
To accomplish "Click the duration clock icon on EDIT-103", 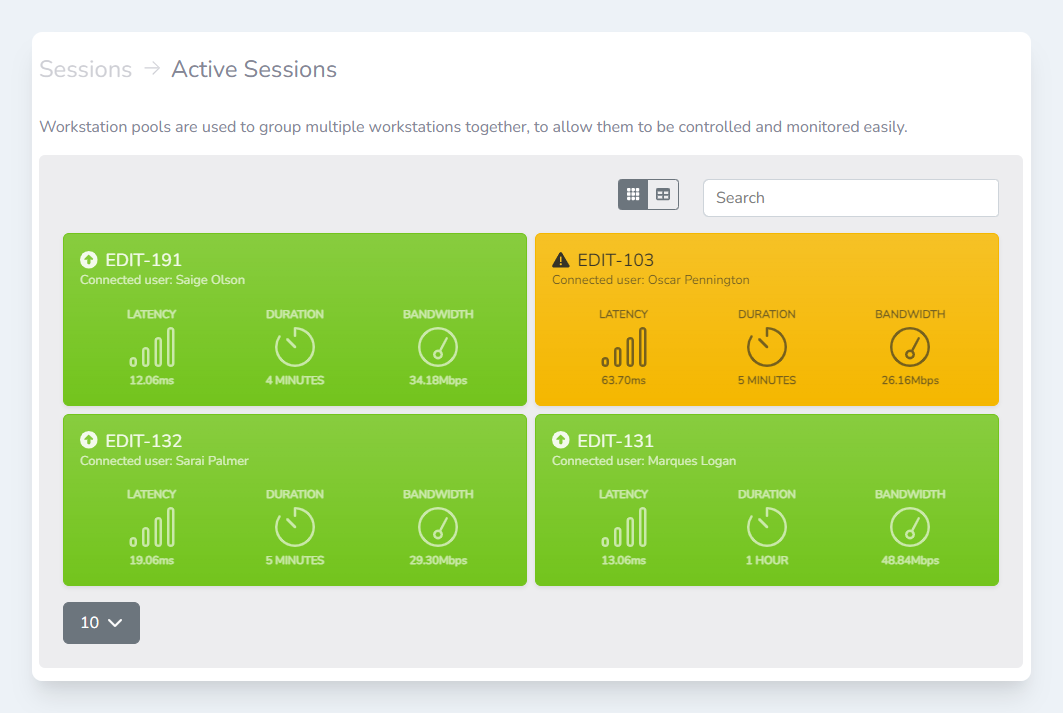I will click(x=767, y=347).
